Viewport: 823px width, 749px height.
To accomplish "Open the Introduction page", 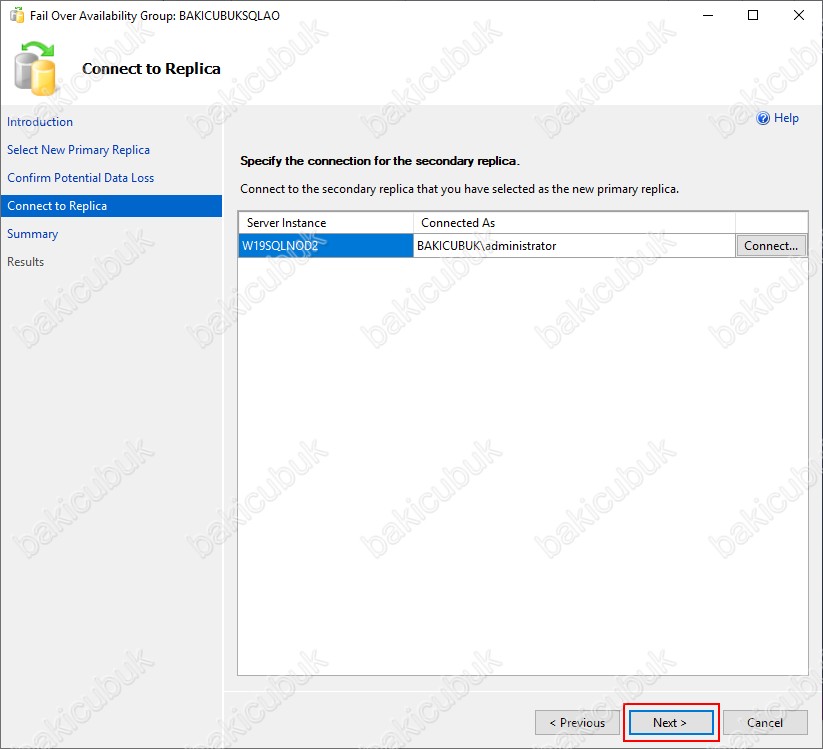I will click(x=40, y=122).
